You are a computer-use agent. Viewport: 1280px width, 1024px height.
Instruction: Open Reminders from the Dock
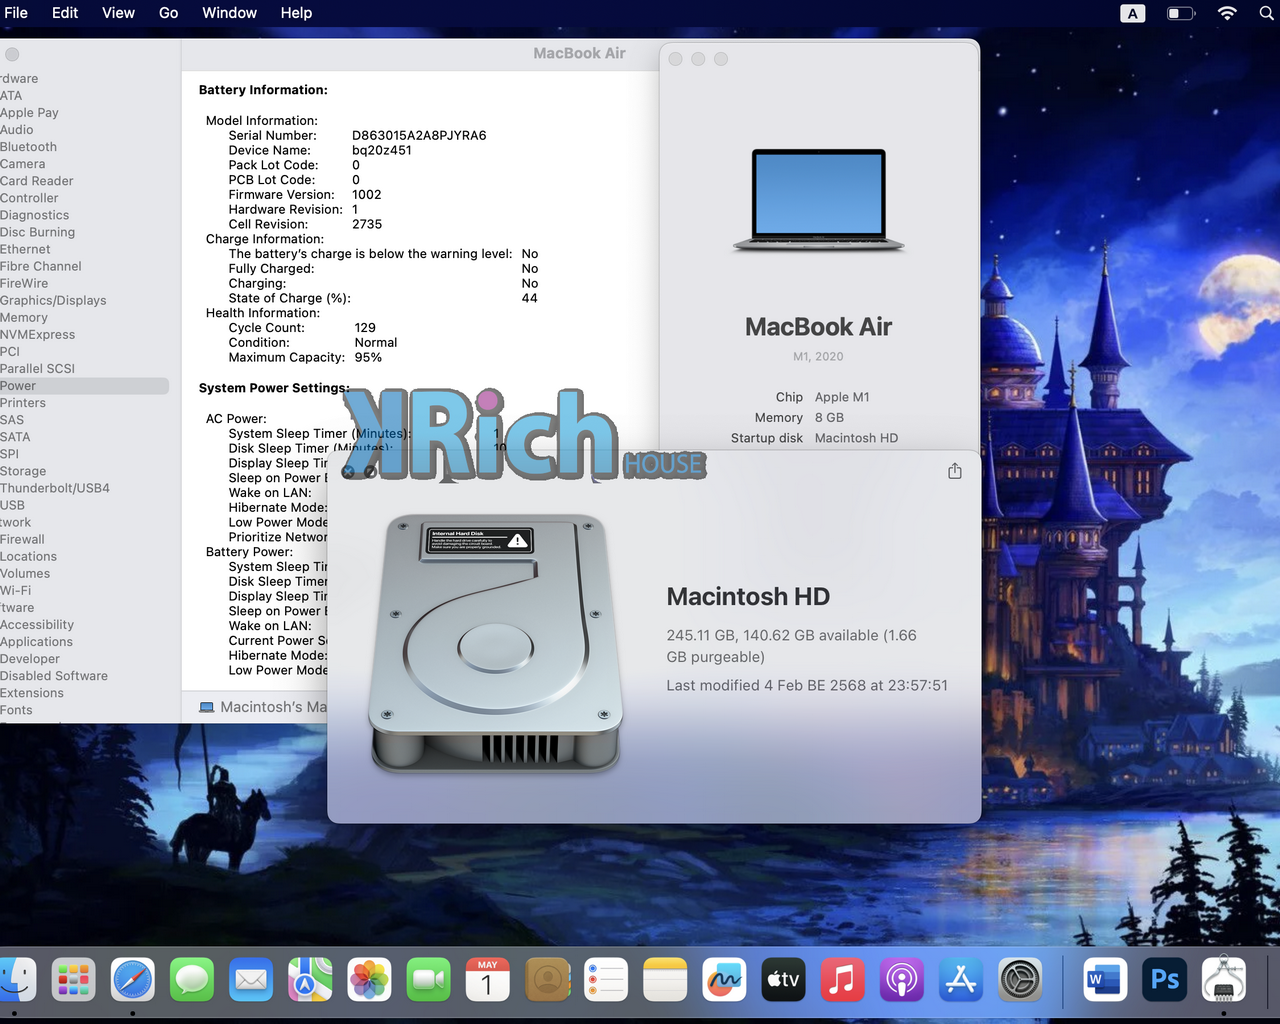tap(606, 980)
